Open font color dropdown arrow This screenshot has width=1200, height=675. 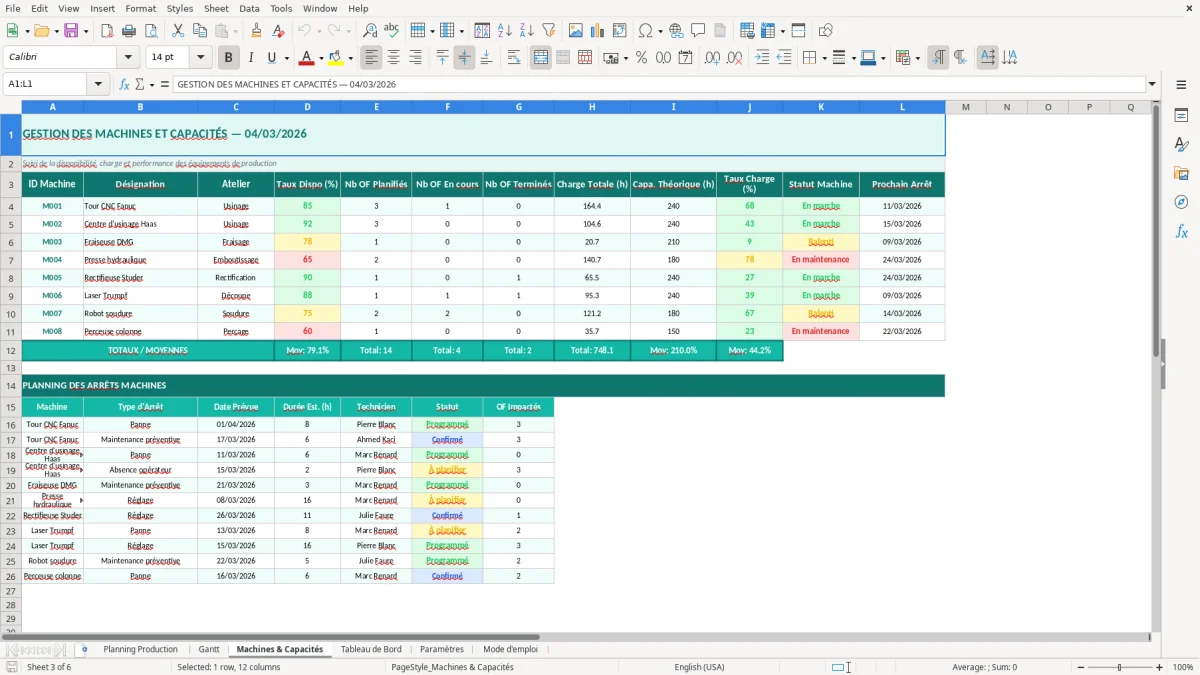(x=322, y=58)
